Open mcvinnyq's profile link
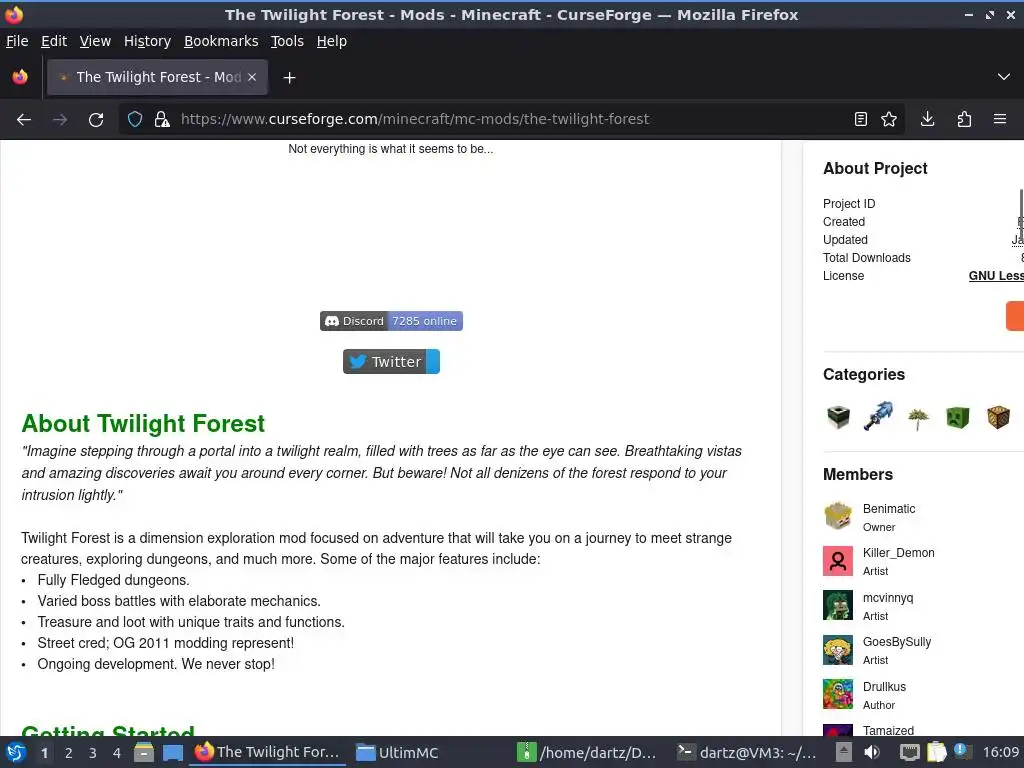 click(x=888, y=598)
